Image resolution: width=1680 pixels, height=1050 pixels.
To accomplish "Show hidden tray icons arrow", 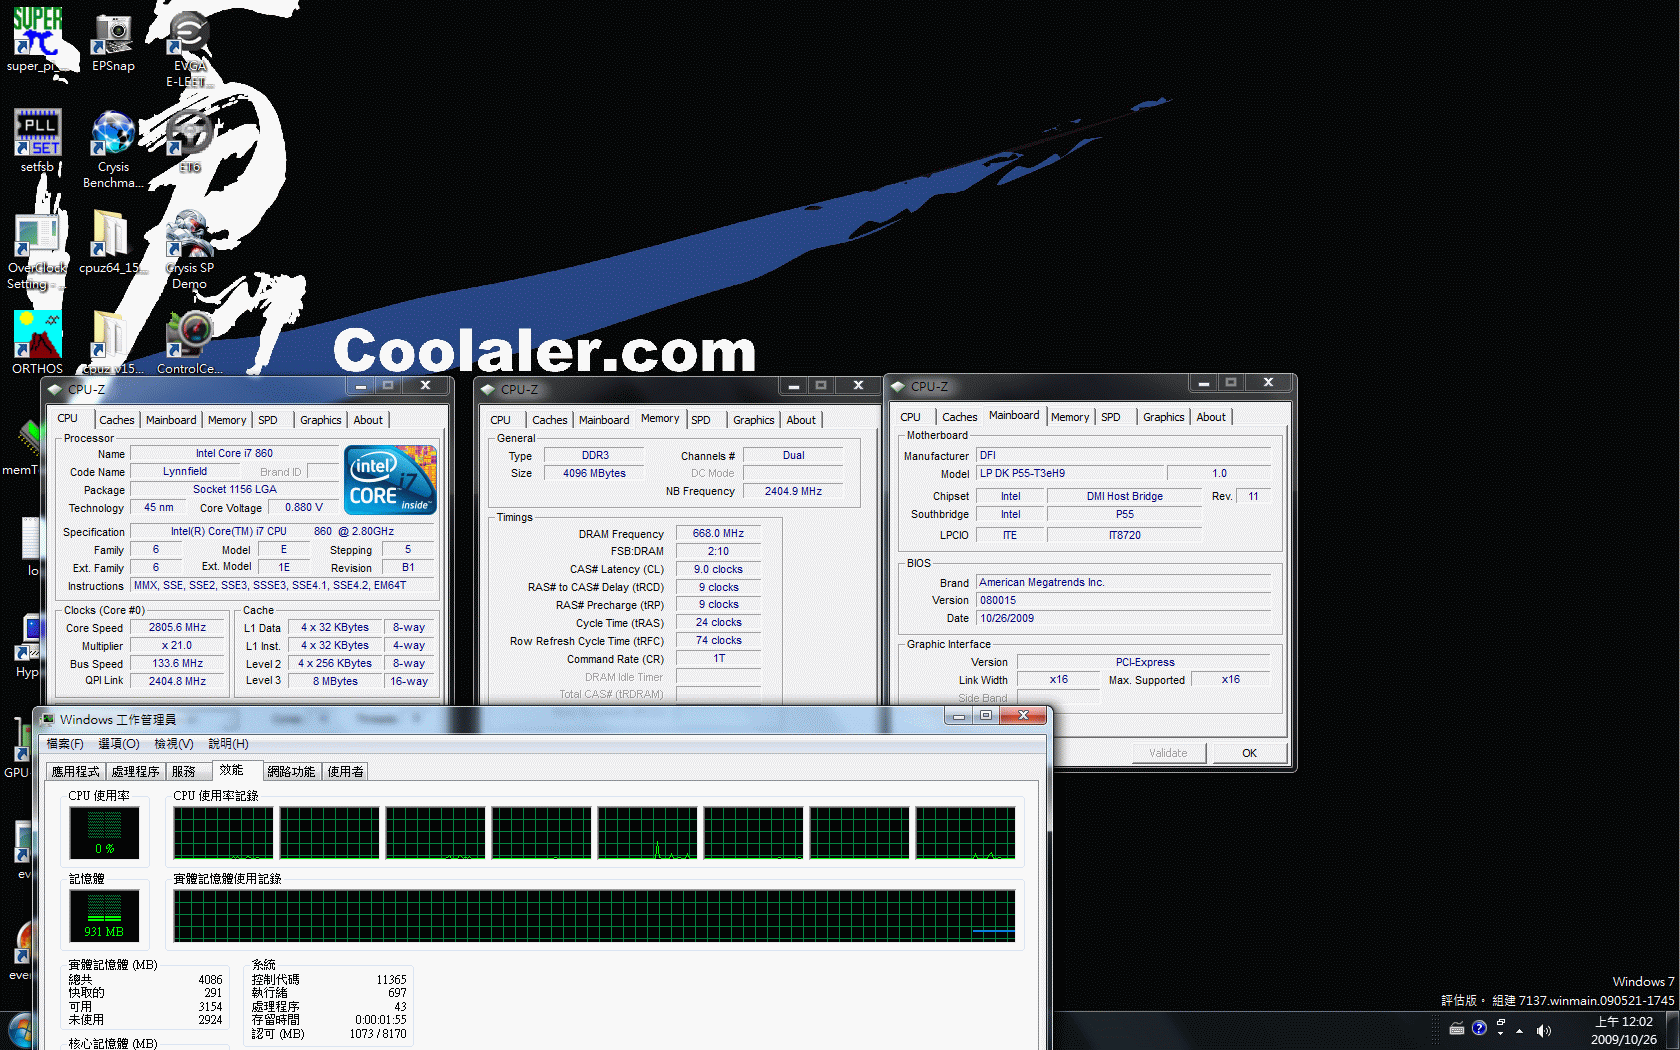I will click(x=1519, y=1031).
